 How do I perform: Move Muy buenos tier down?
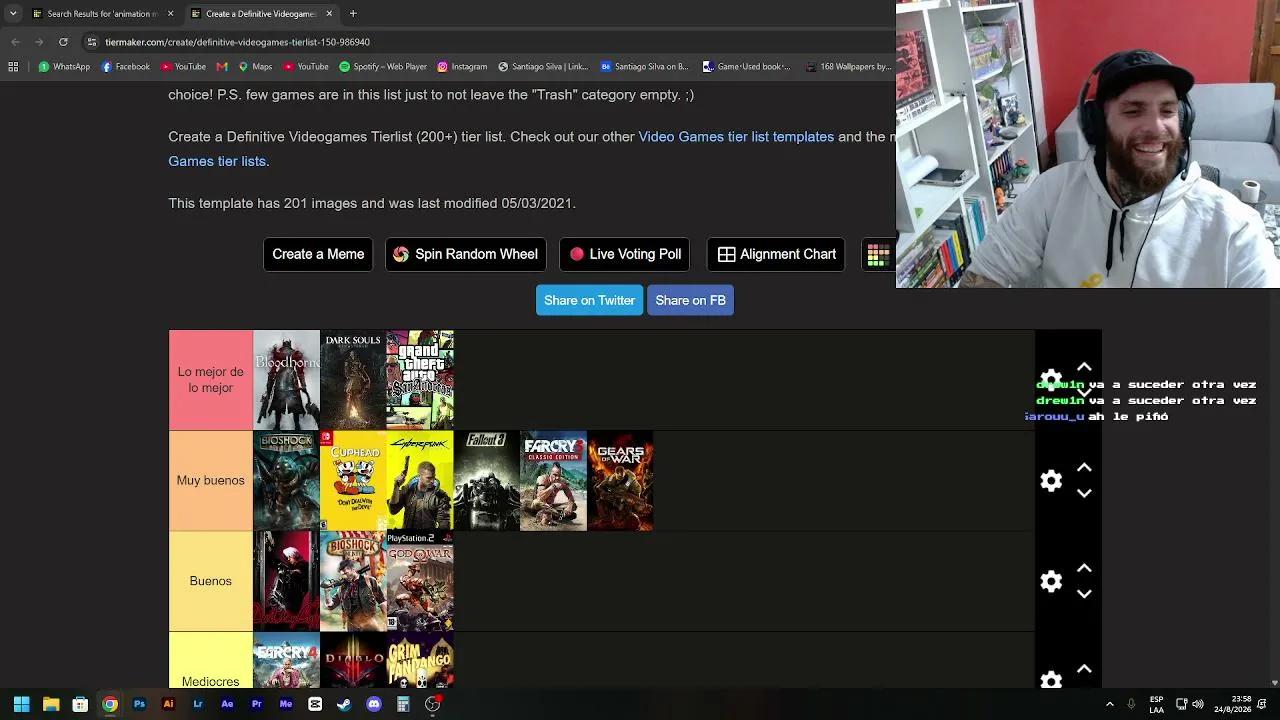click(x=1084, y=493)
